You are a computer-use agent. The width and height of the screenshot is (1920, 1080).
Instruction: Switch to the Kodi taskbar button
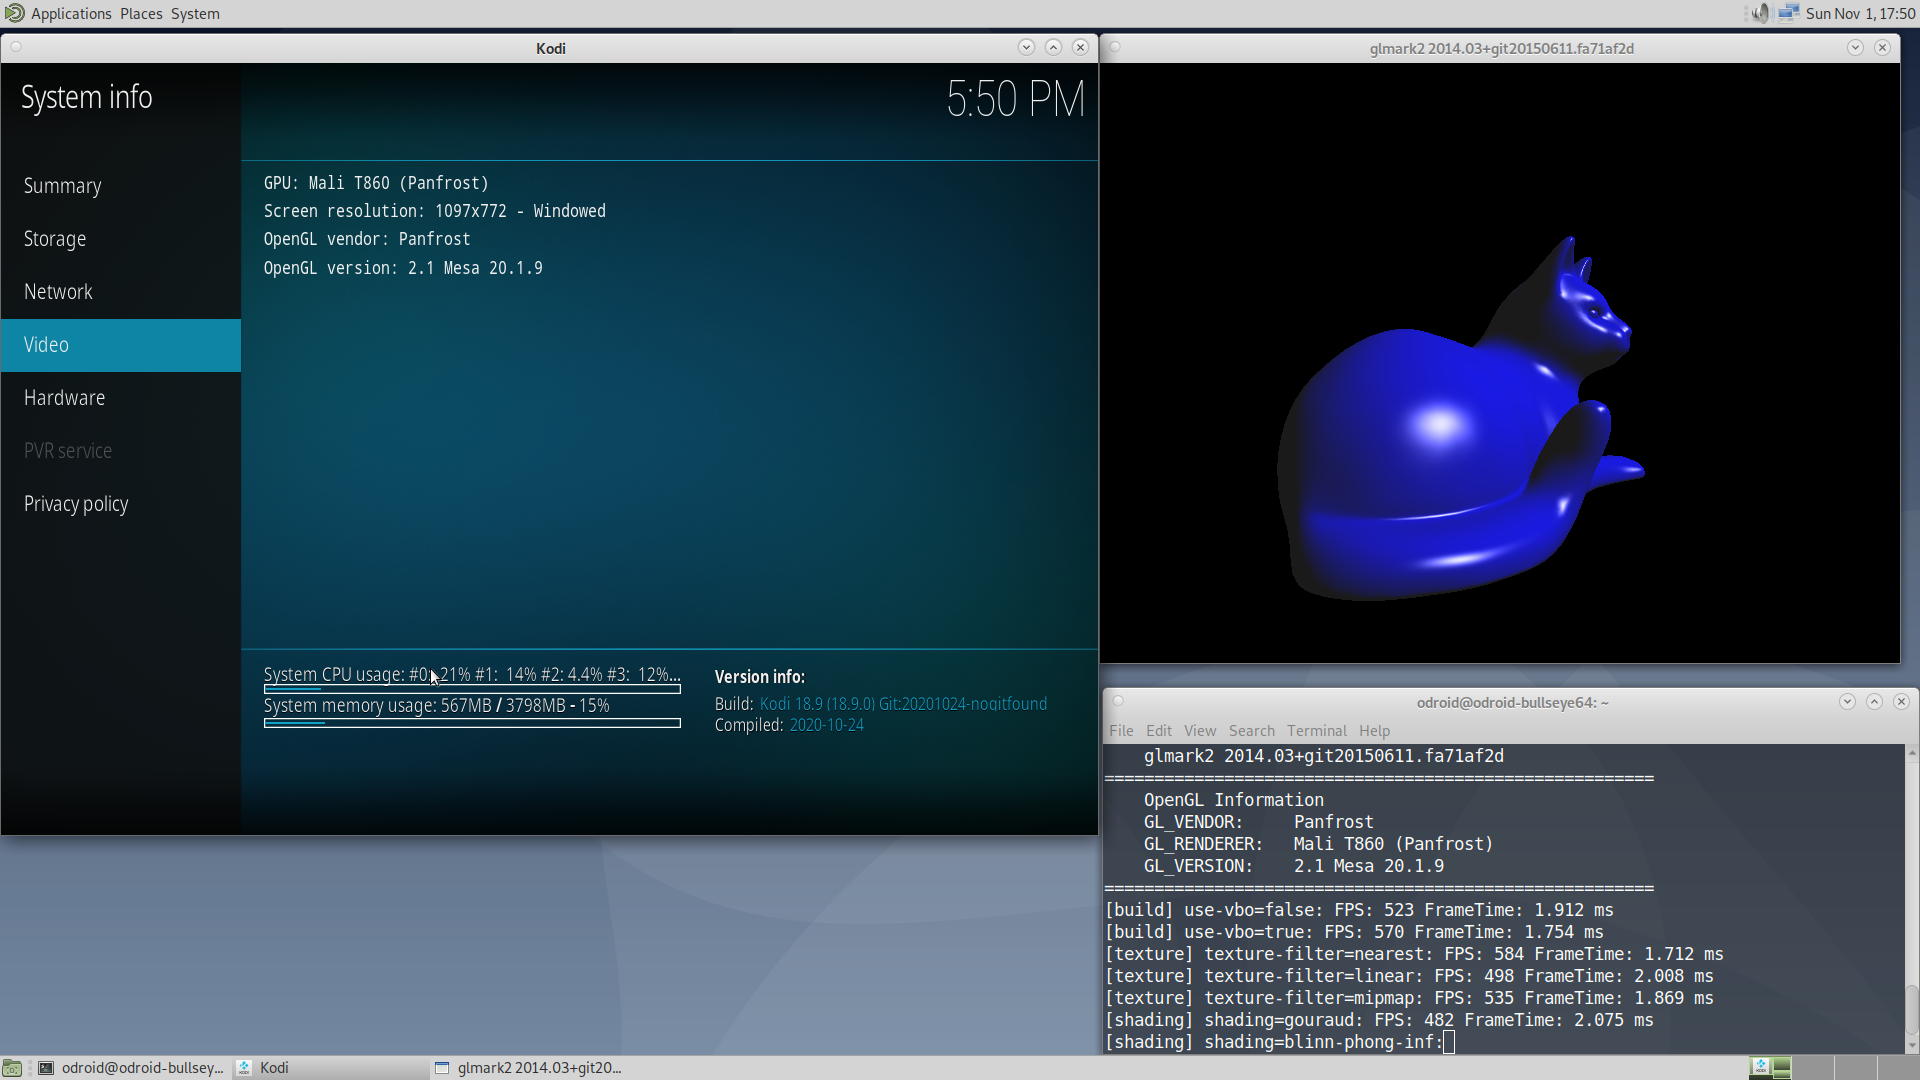point(330,1068)
